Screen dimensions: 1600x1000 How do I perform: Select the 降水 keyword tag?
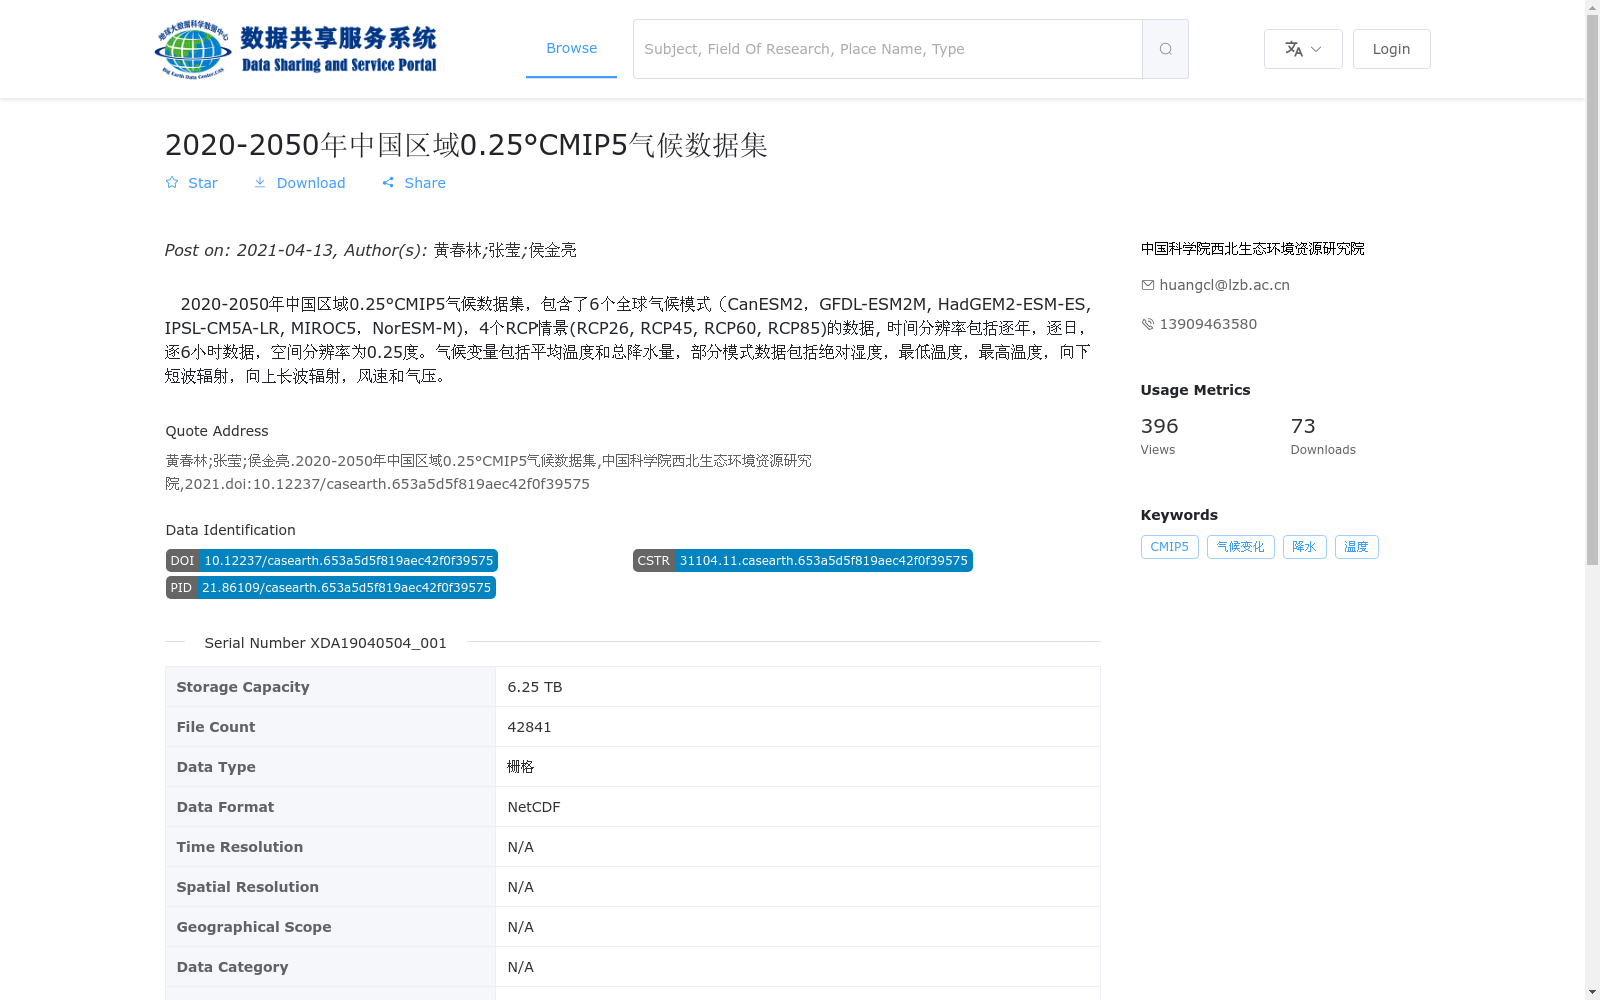pyautogui.click(x=1305, y=547)
